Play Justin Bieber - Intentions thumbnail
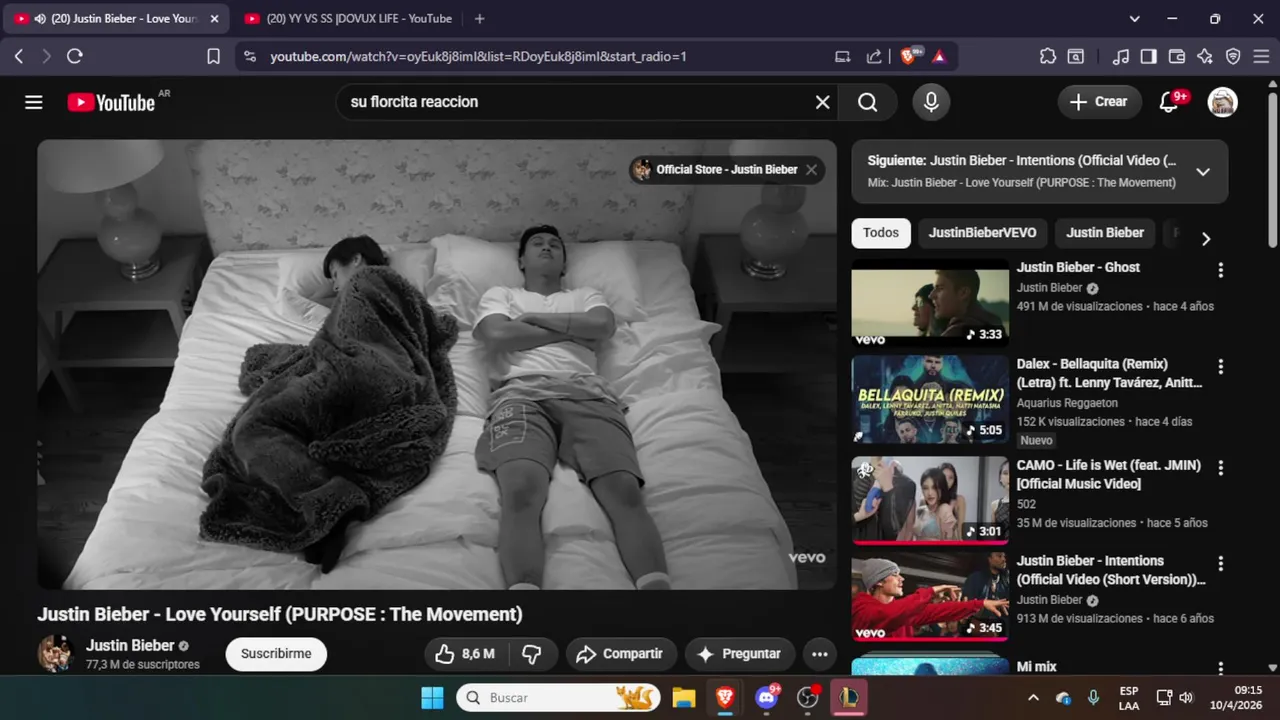This screenshot has width=1280, height=720. click(x=930, y=597)
